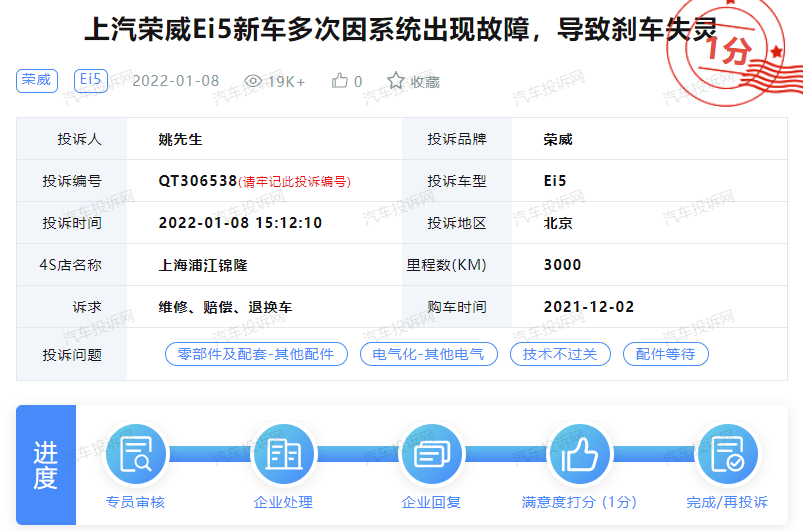Screen dimensions: 803x531
Task: Click the red 请牢记此投诉编号 note
Action: [x=294, y=182]
